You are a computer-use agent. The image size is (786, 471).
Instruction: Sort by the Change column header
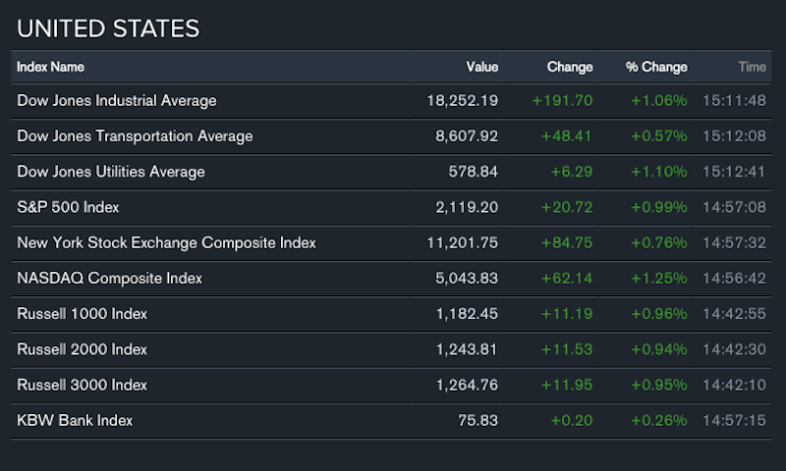pyautogui.click(x=570, y=67)
